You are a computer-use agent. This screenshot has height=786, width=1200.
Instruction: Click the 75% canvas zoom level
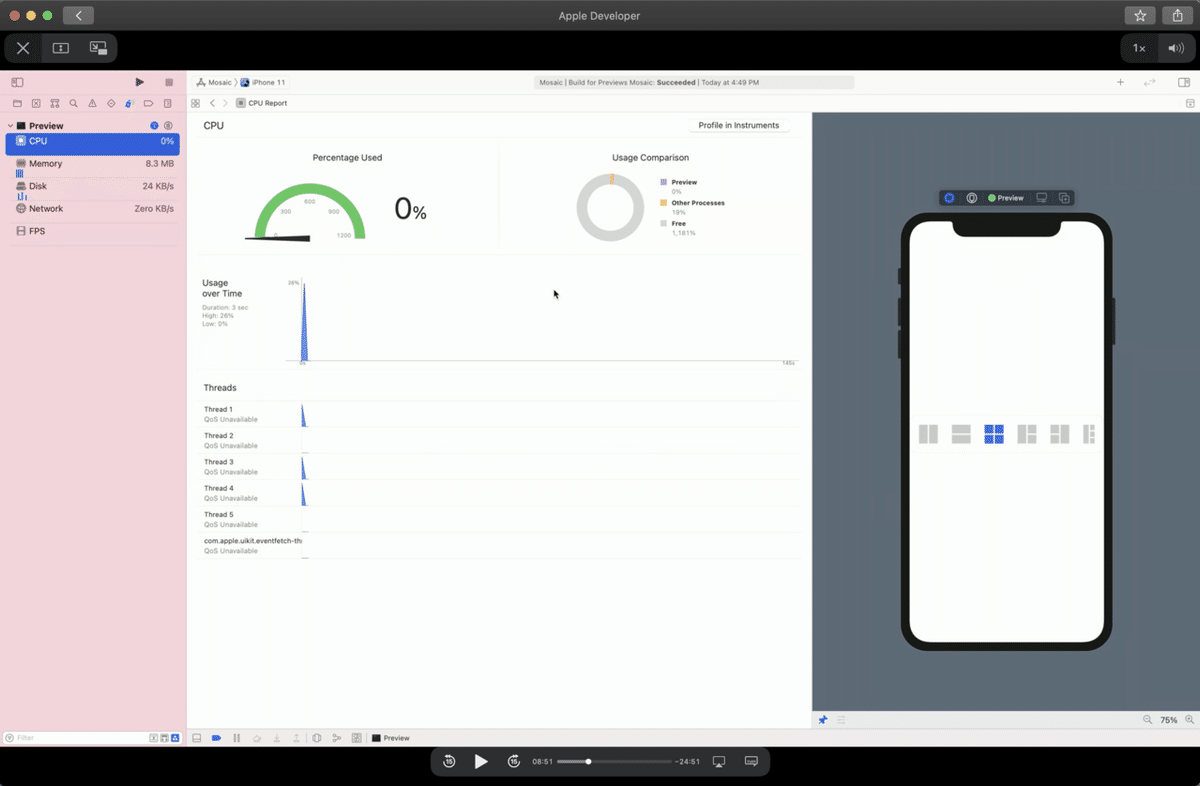coord(1169,720)
